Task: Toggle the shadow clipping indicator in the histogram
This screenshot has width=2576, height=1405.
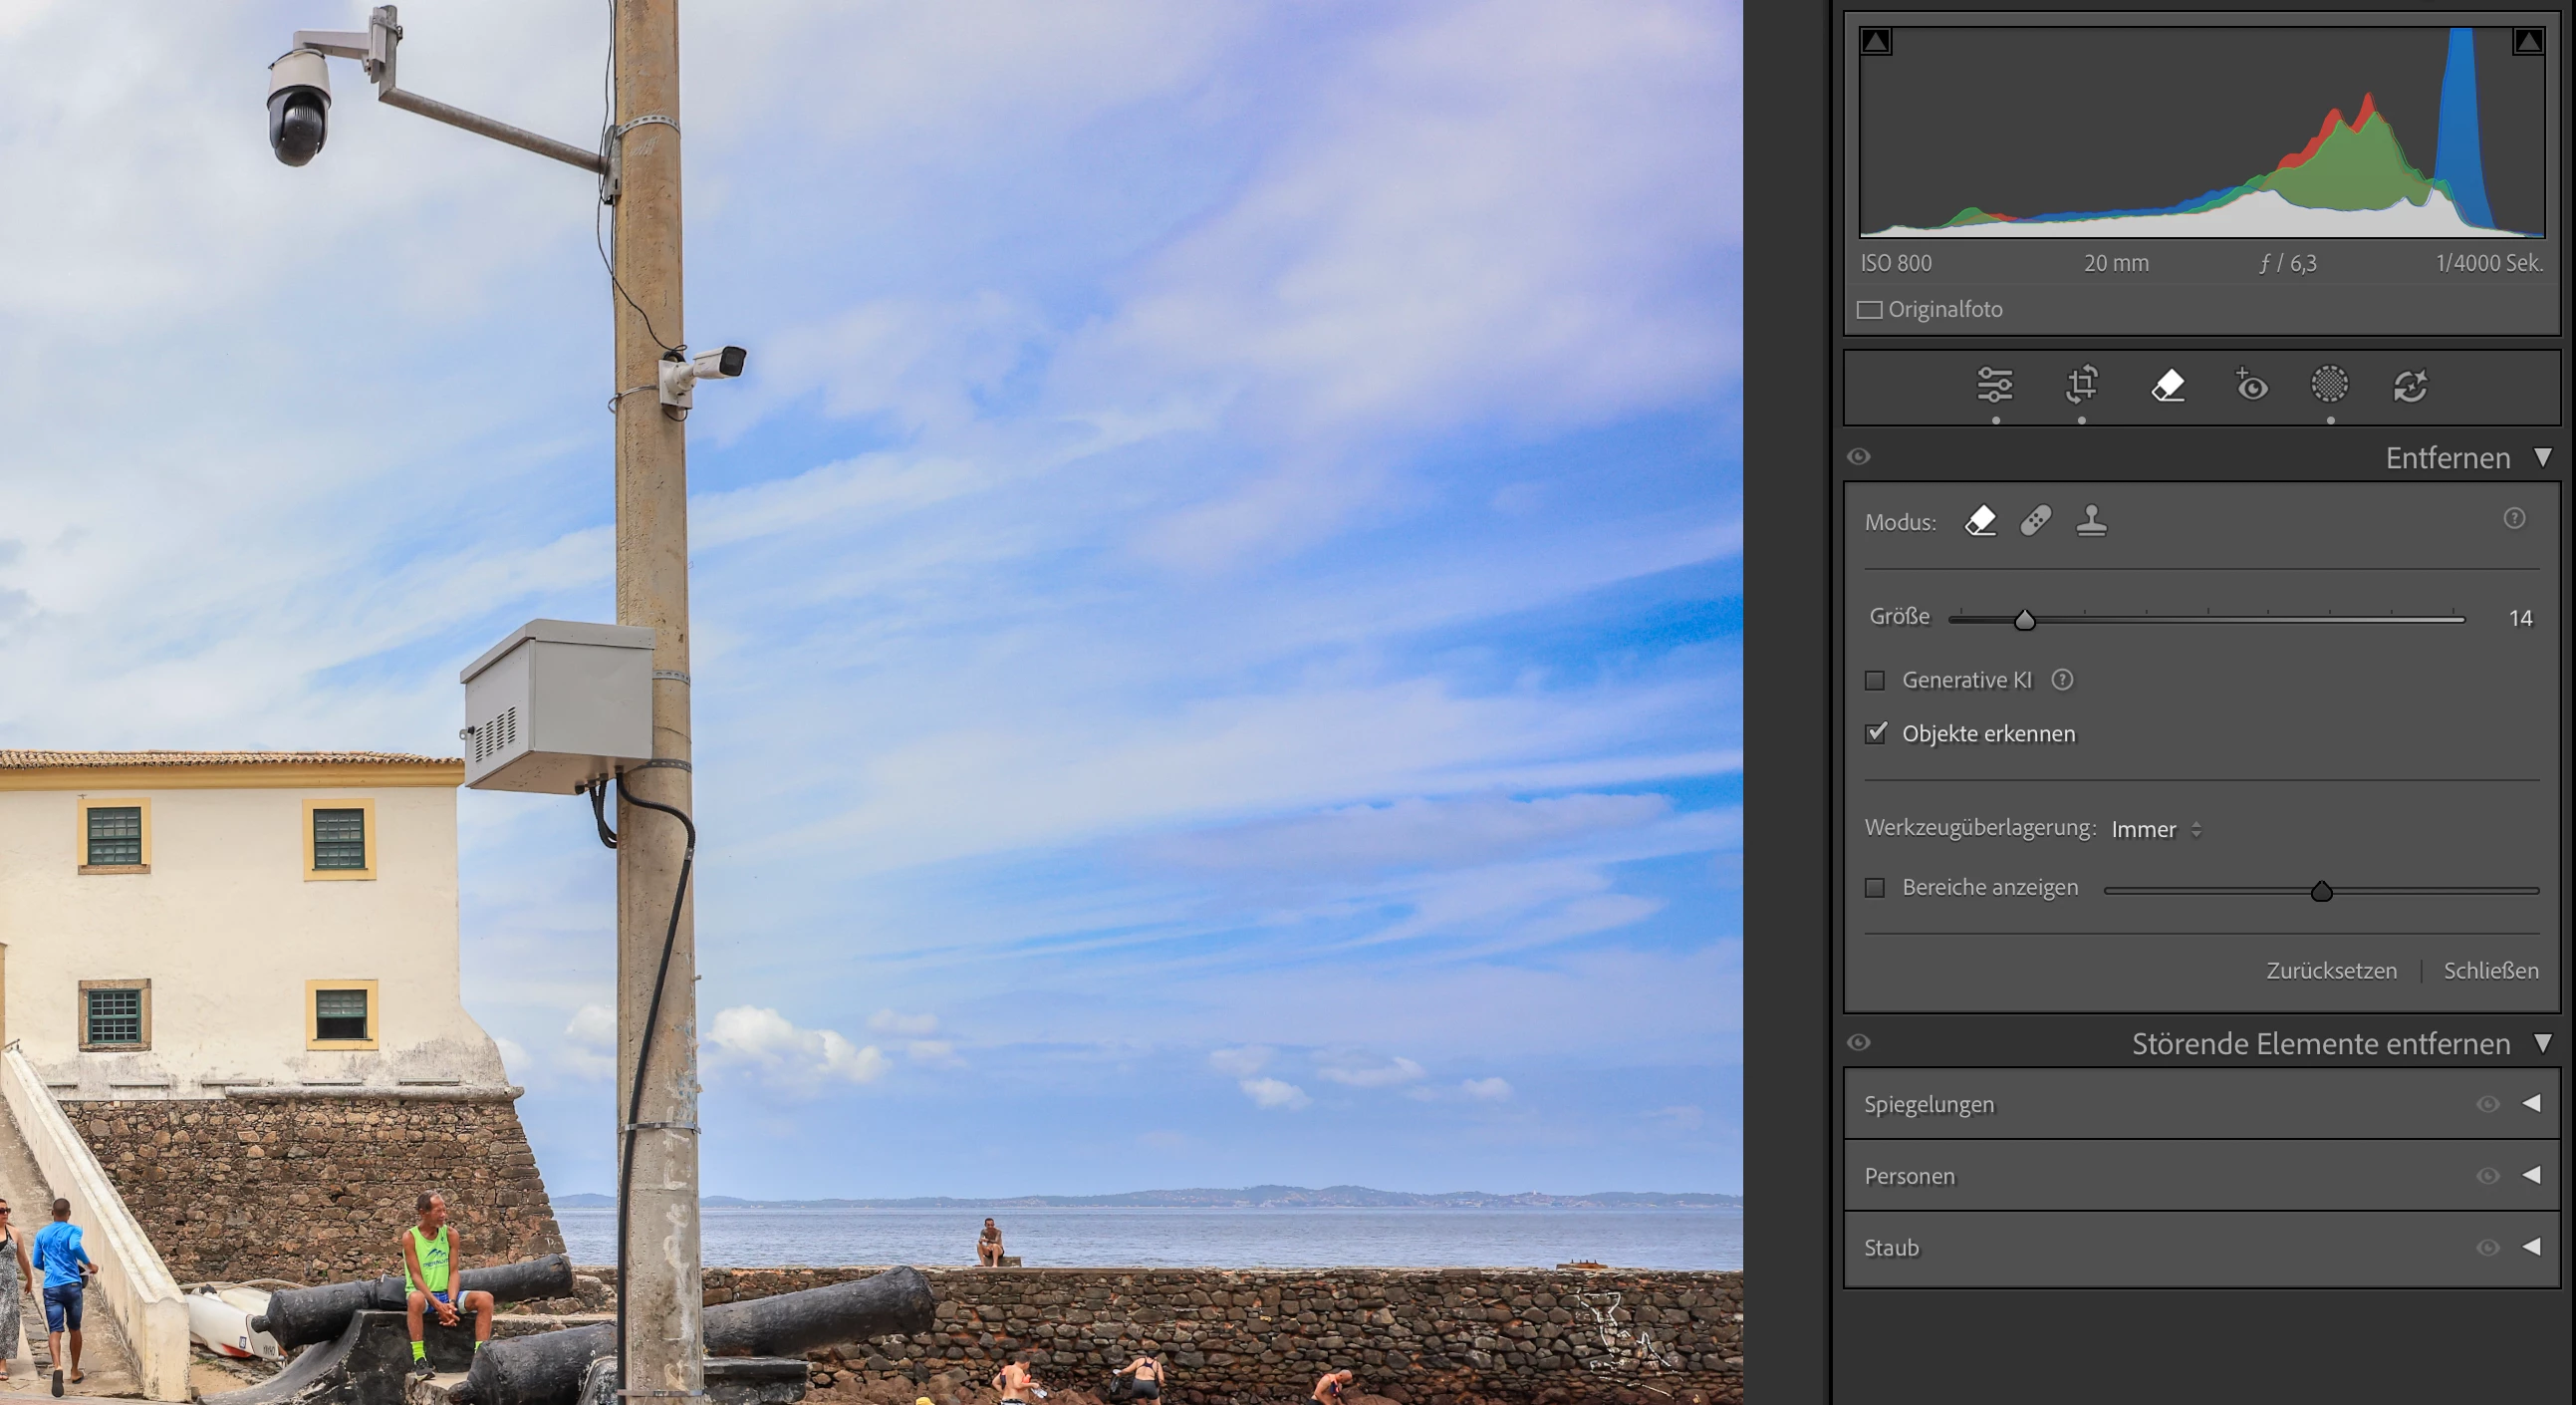Action: [1876, 42]
